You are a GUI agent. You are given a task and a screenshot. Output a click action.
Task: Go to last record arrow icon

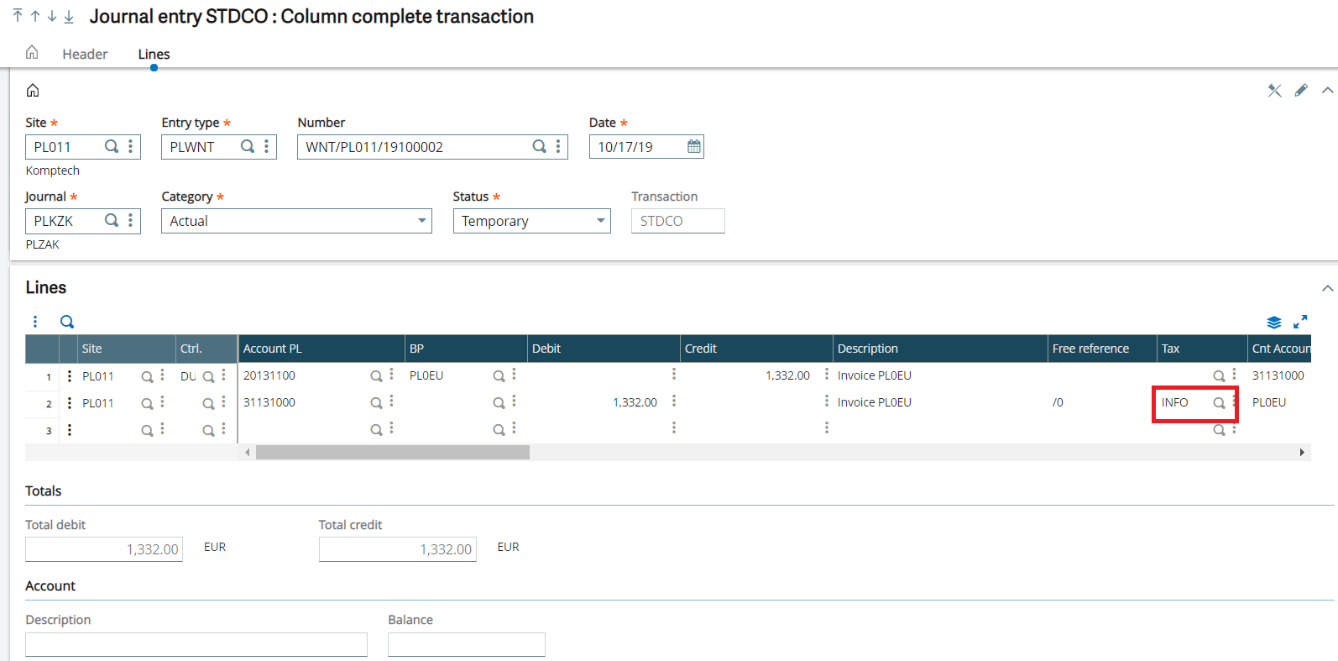click(69, 17)
